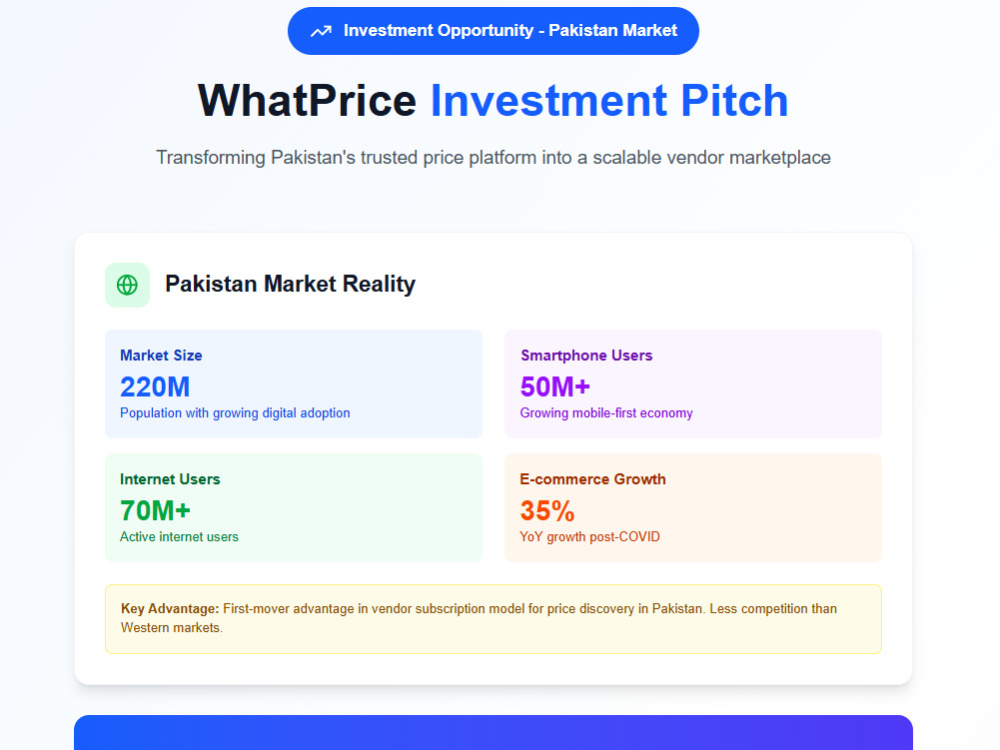Select the Internet Users card
The image size is (1000, 750).
(x=293, y=507)
